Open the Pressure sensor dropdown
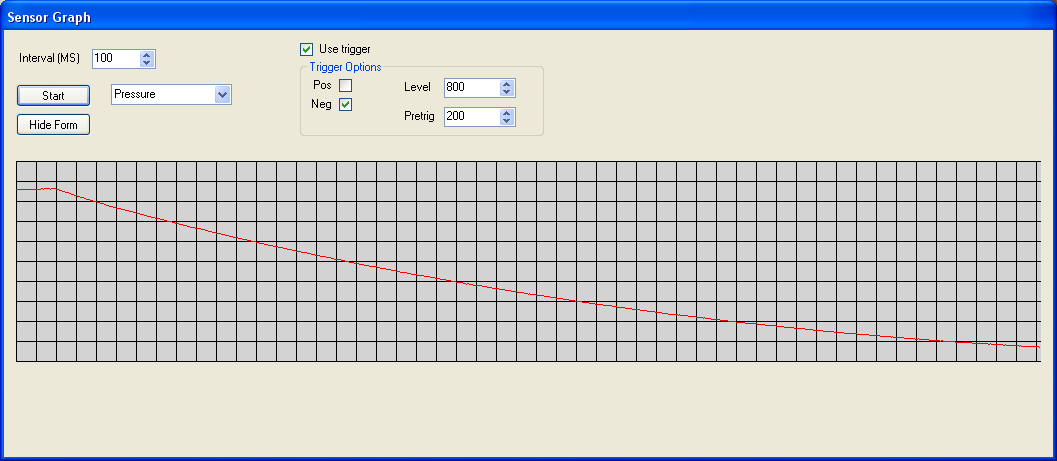The width and height of the screenshot is (1057, 461). (x=222, y=95)
